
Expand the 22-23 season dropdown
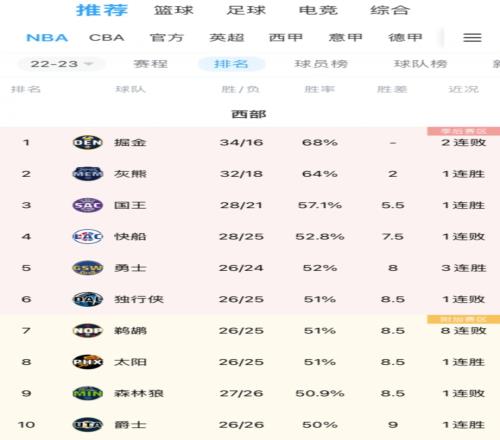coord(61,64)
